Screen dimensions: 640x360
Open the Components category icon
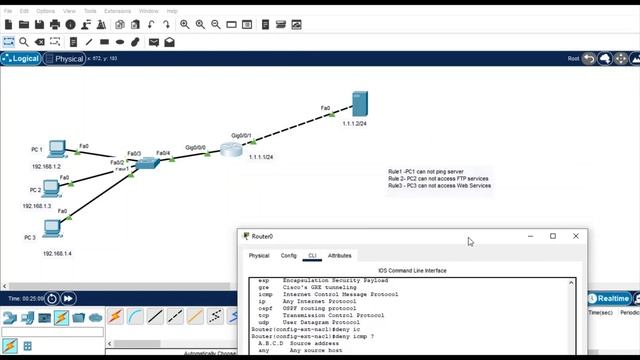(44, 318)
